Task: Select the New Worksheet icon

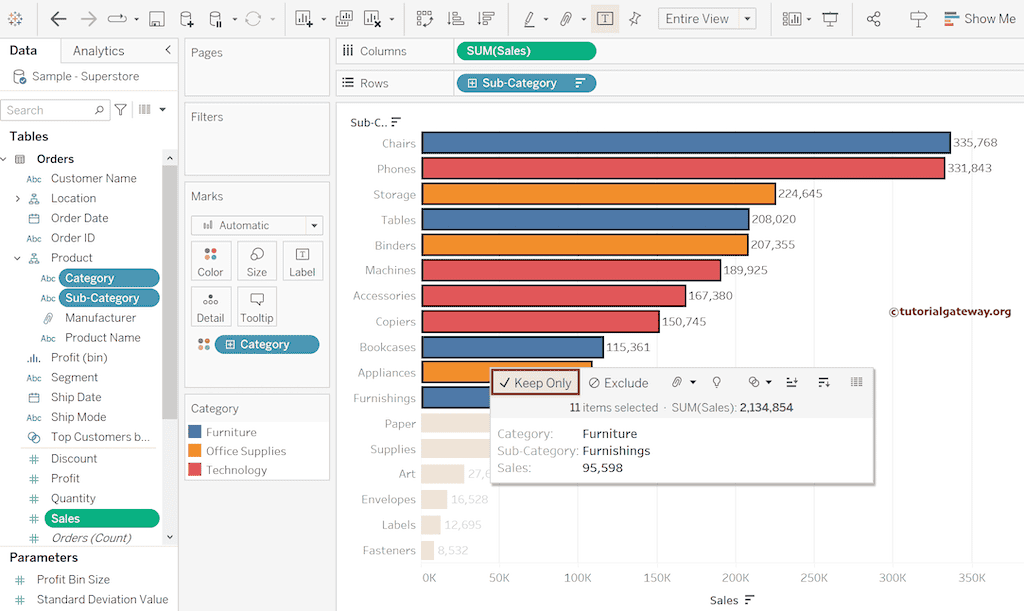Action: pyautogui.click(x=304, y=18)
